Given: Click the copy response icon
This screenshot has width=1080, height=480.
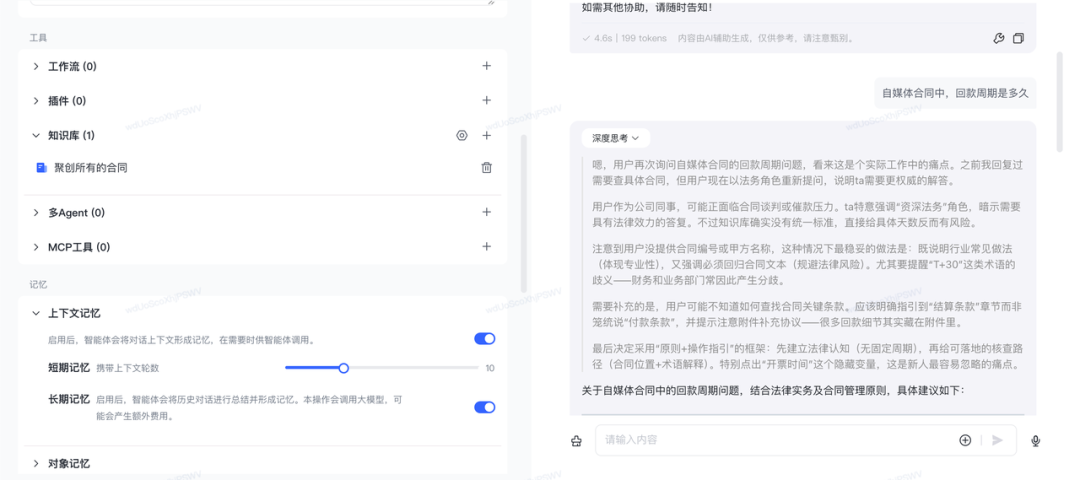Looking at the screenshot, I should click(x=1018, y=38).
